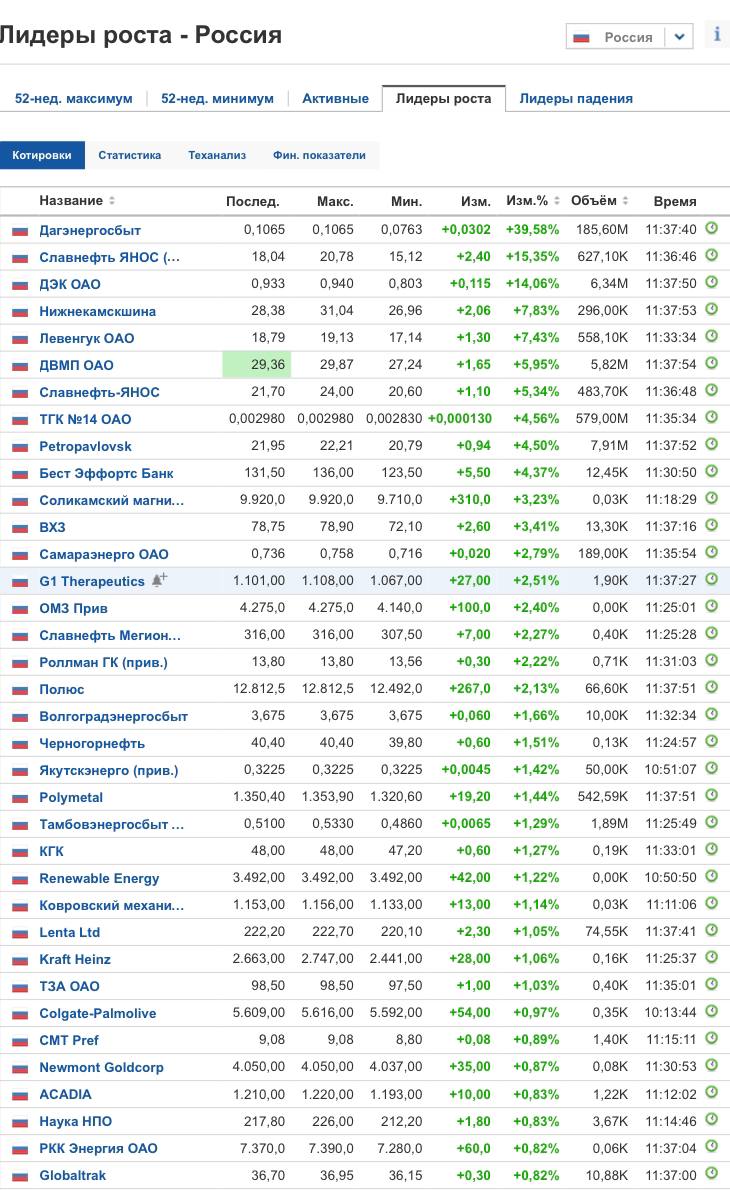This screenshot has width=730, height=1190.
Task: Open the СМТ Pref stock link
Action: (x=69, y=1040)
